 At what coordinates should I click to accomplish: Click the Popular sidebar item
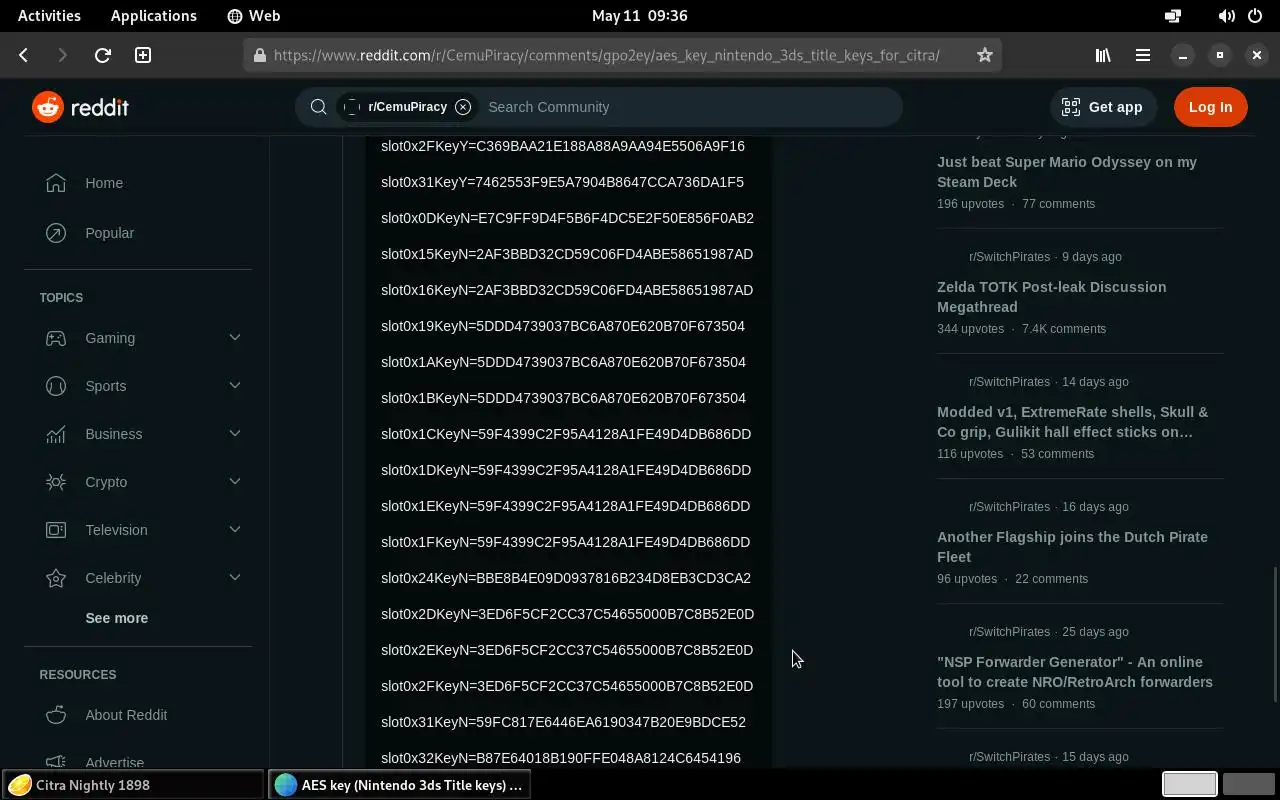pos(138,233)
